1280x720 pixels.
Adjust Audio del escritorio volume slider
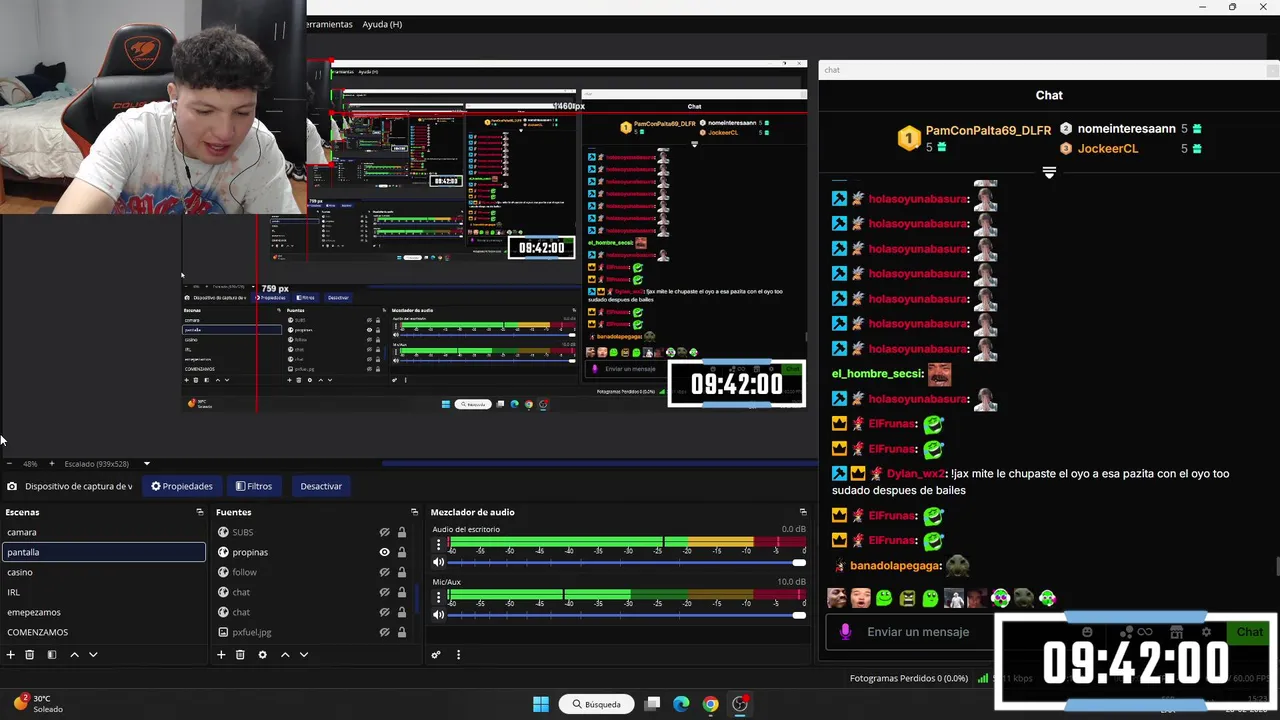click(x=626, y=562)
